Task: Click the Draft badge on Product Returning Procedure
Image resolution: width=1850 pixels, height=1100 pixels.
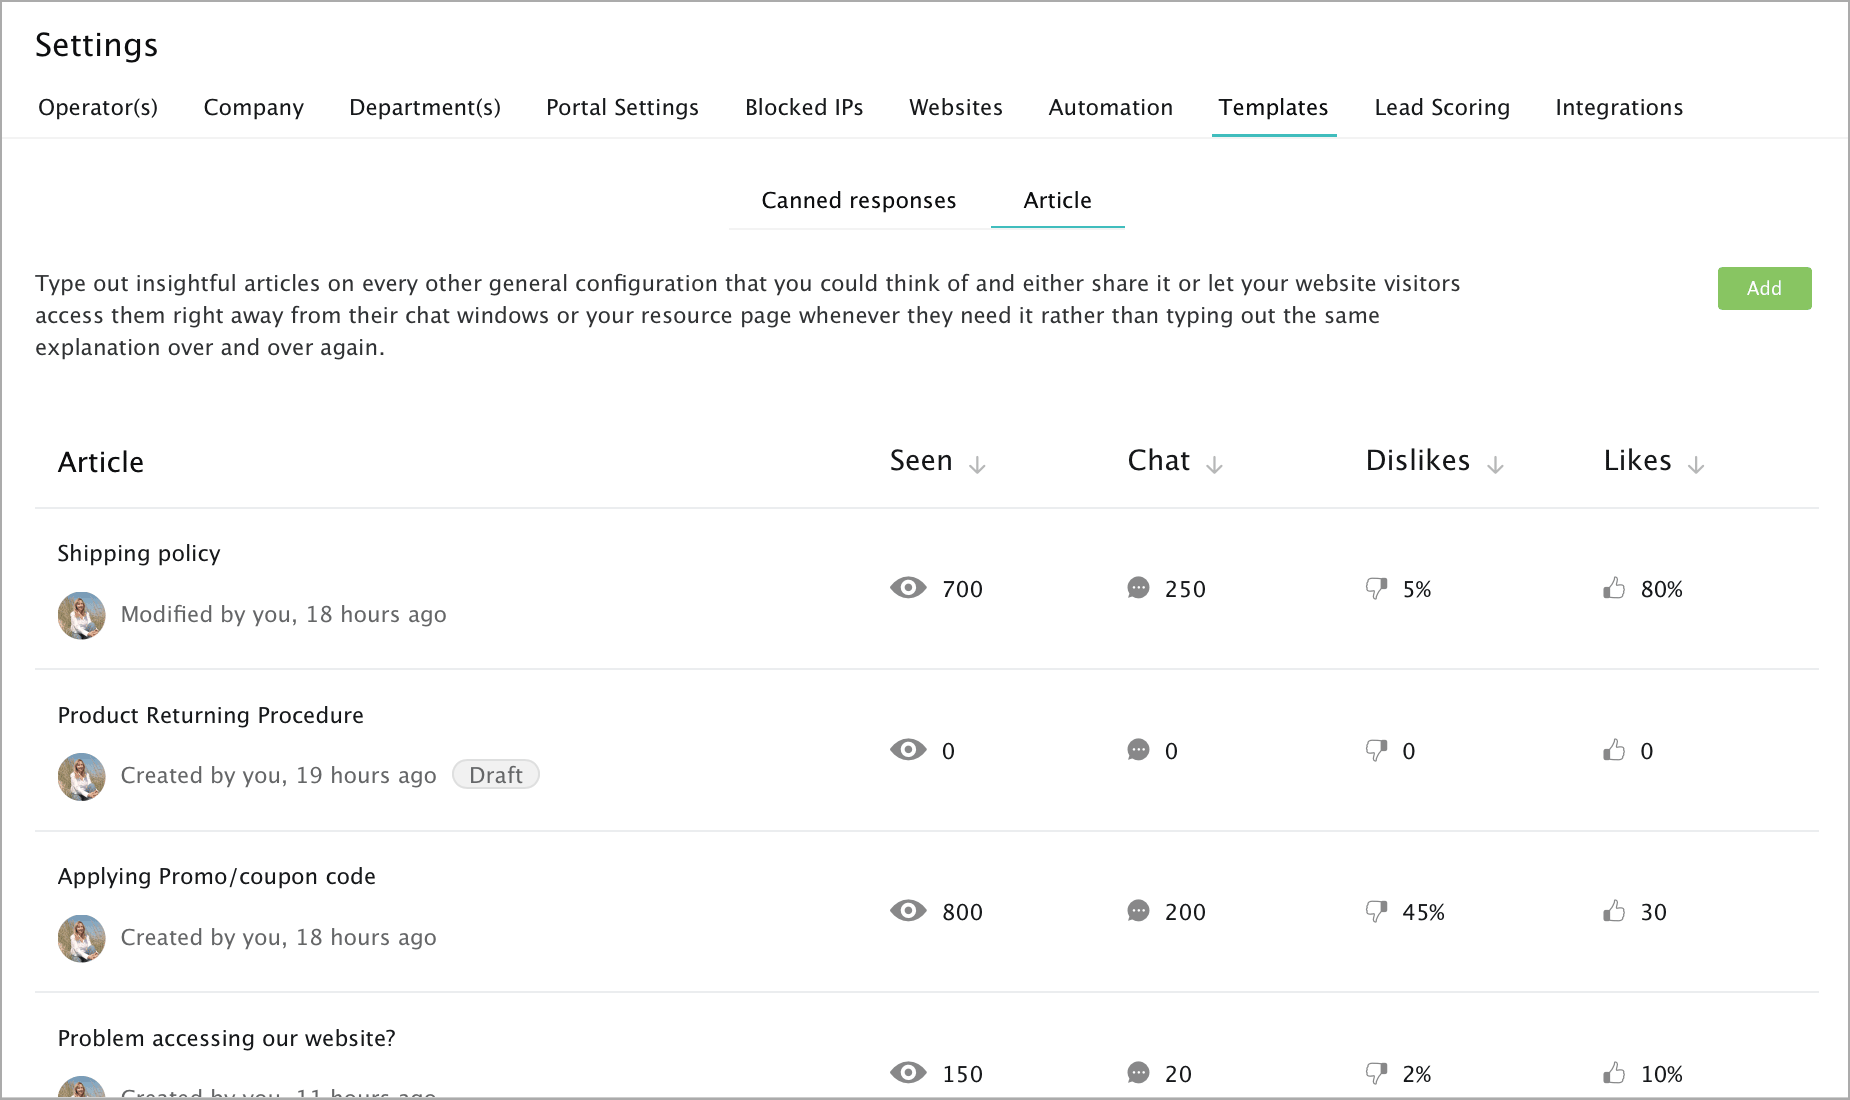Action: point(496,775)
